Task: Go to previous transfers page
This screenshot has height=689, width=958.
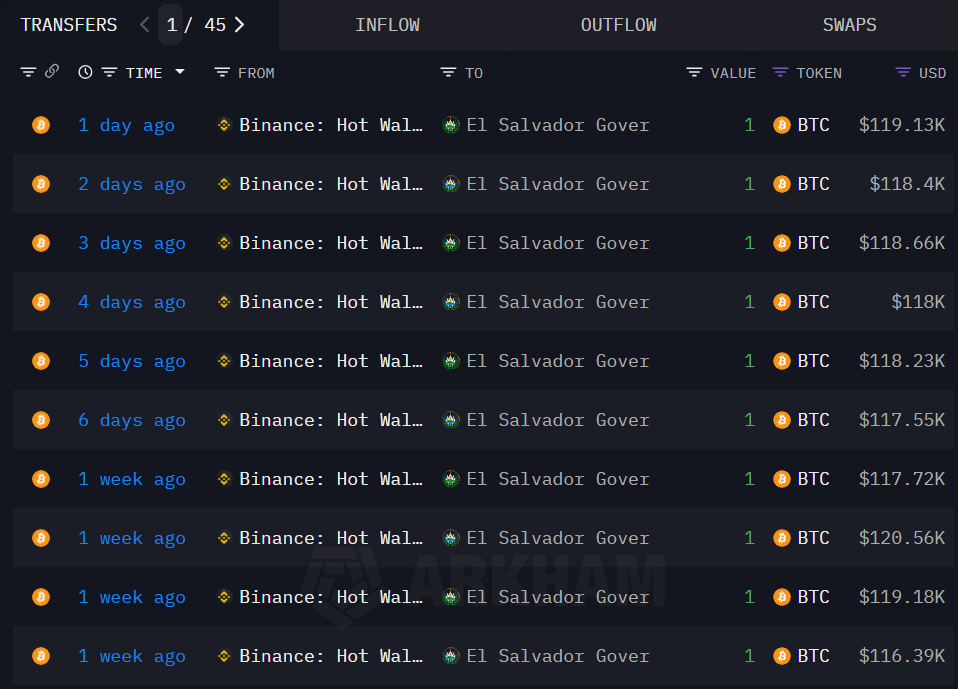Action: 145,25
